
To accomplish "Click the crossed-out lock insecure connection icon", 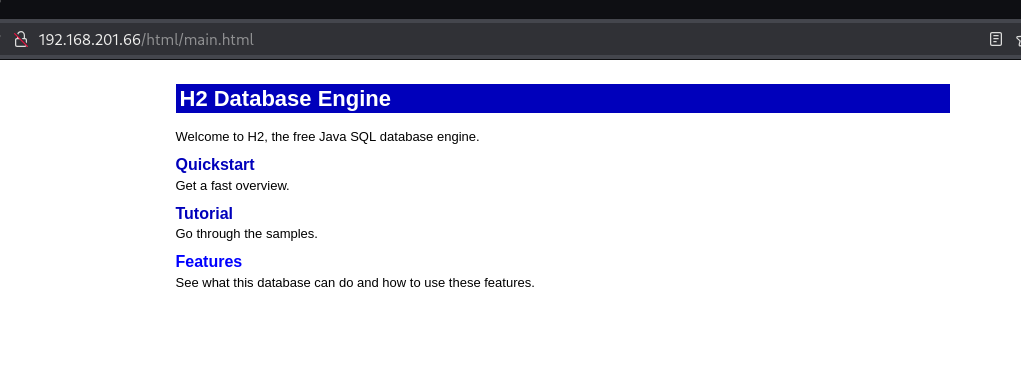I will (x=21, y=40).
